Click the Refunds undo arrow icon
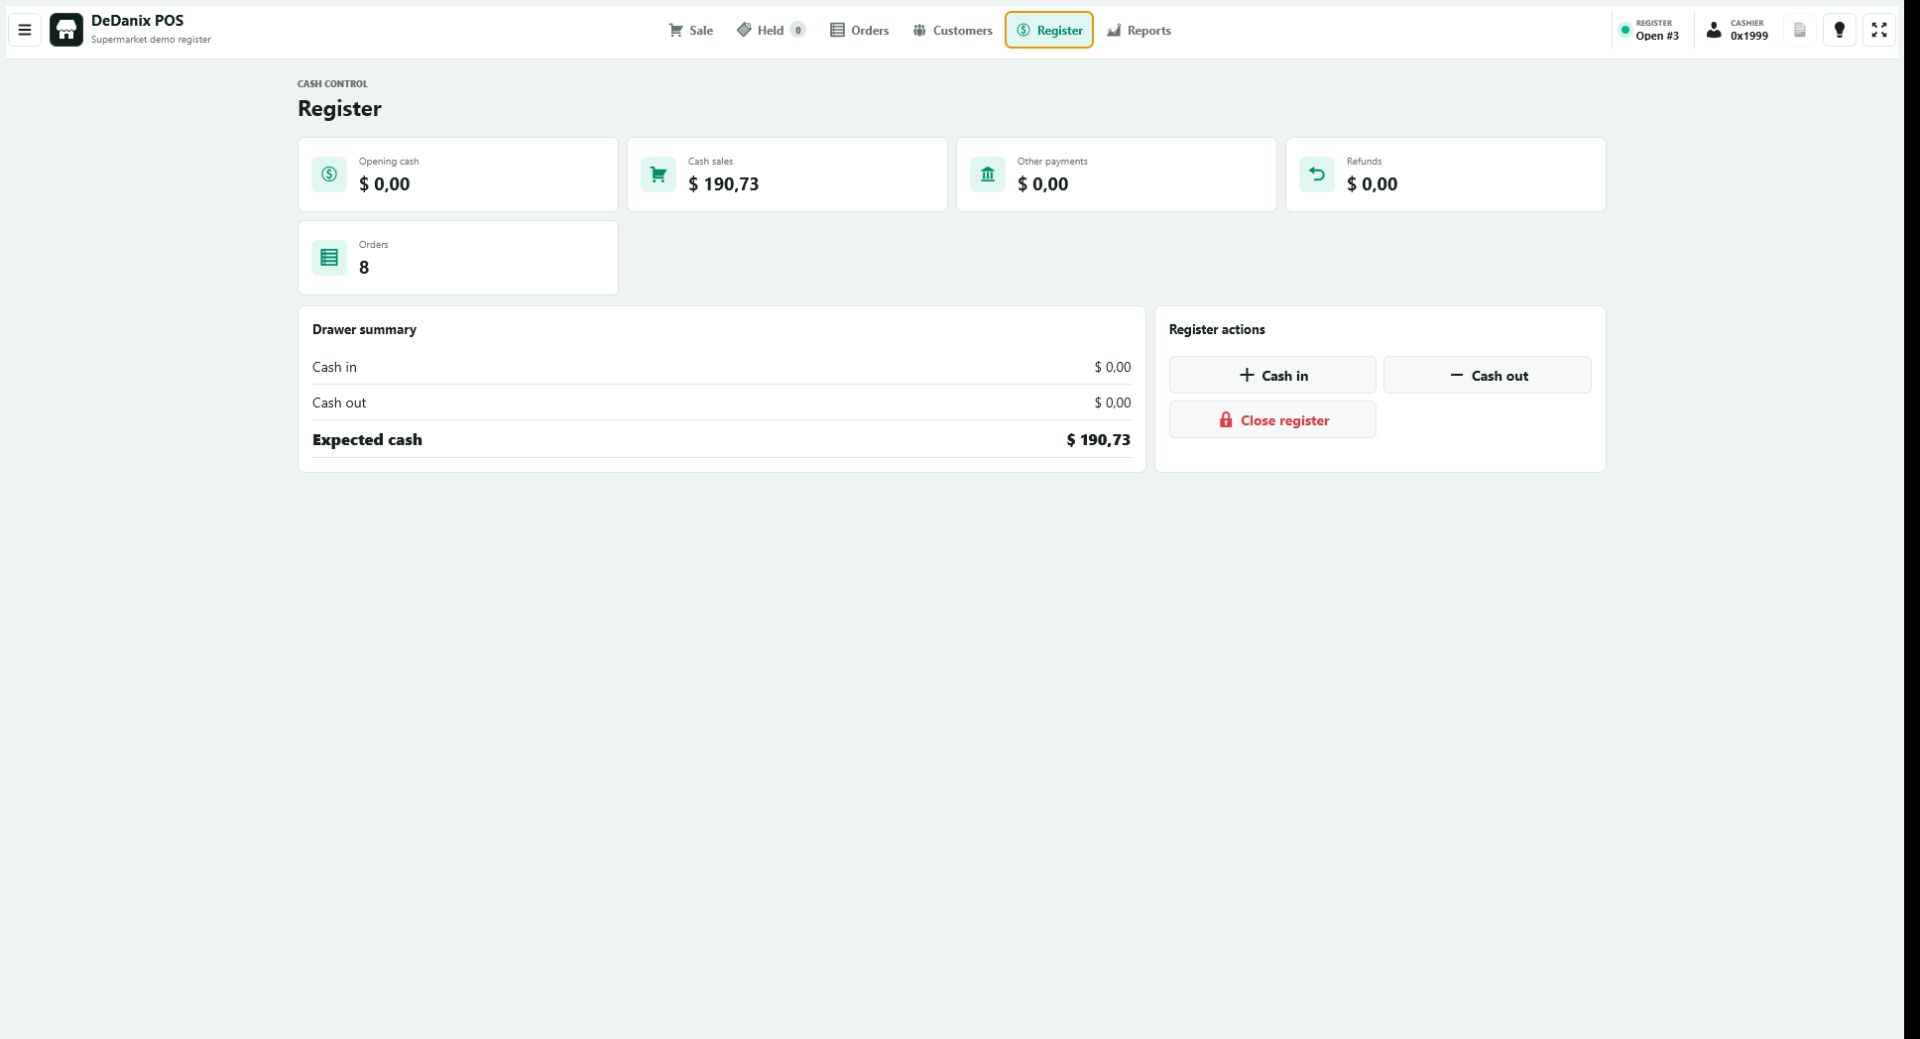The image size is (1920, 1039). click(1316, 174)
